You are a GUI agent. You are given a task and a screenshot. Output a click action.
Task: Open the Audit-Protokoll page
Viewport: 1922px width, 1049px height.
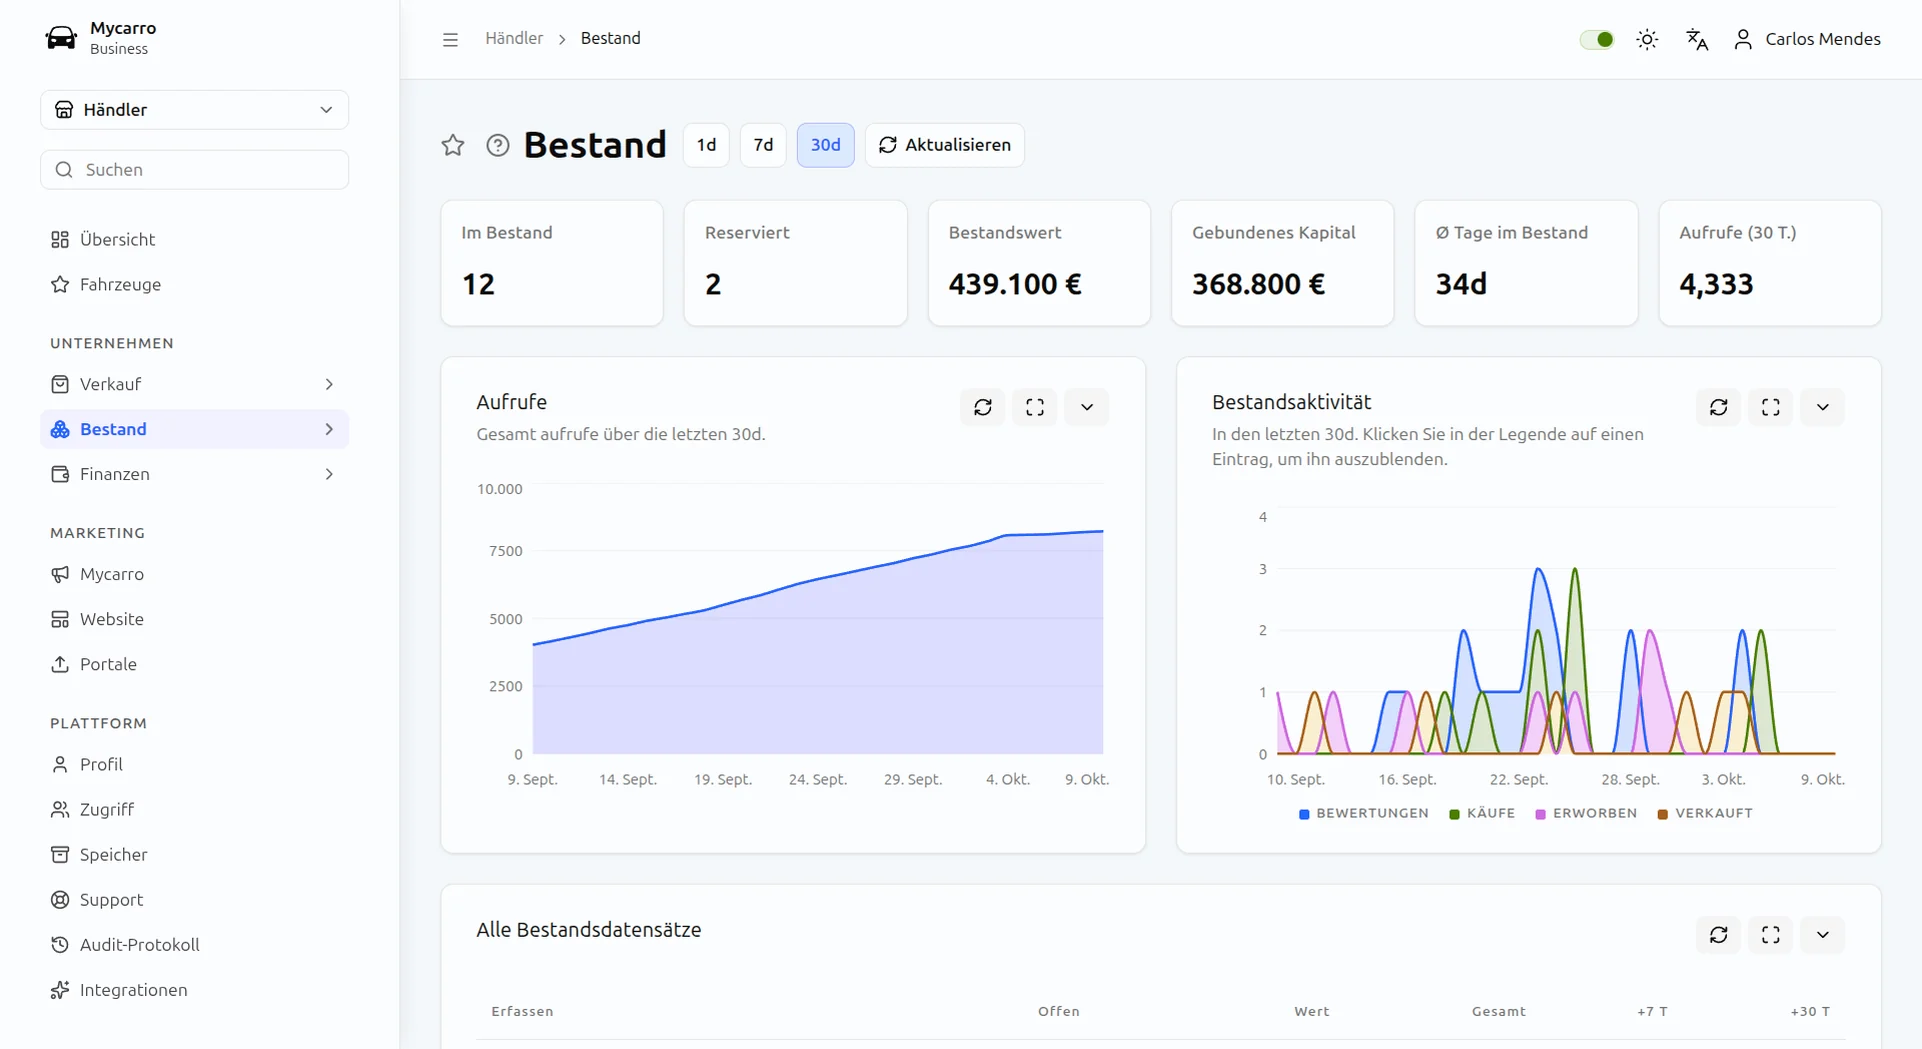(x=195, y=944)
